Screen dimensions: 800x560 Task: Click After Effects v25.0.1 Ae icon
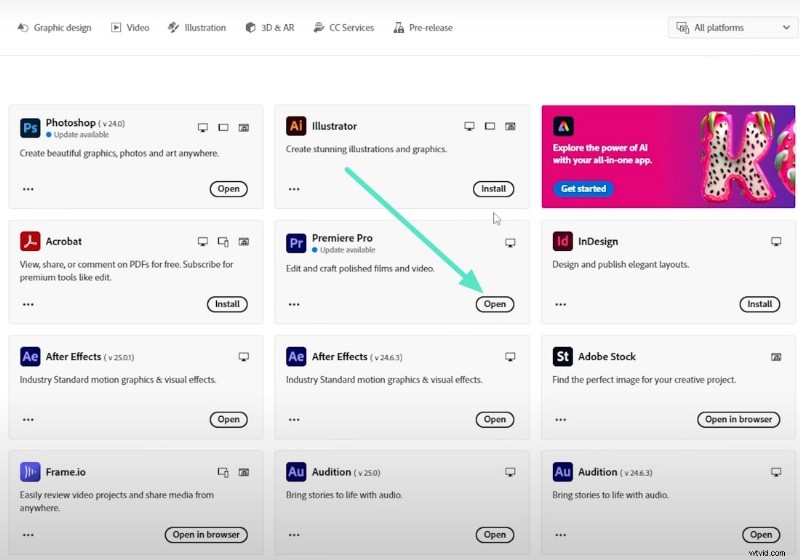pos(30,357)
